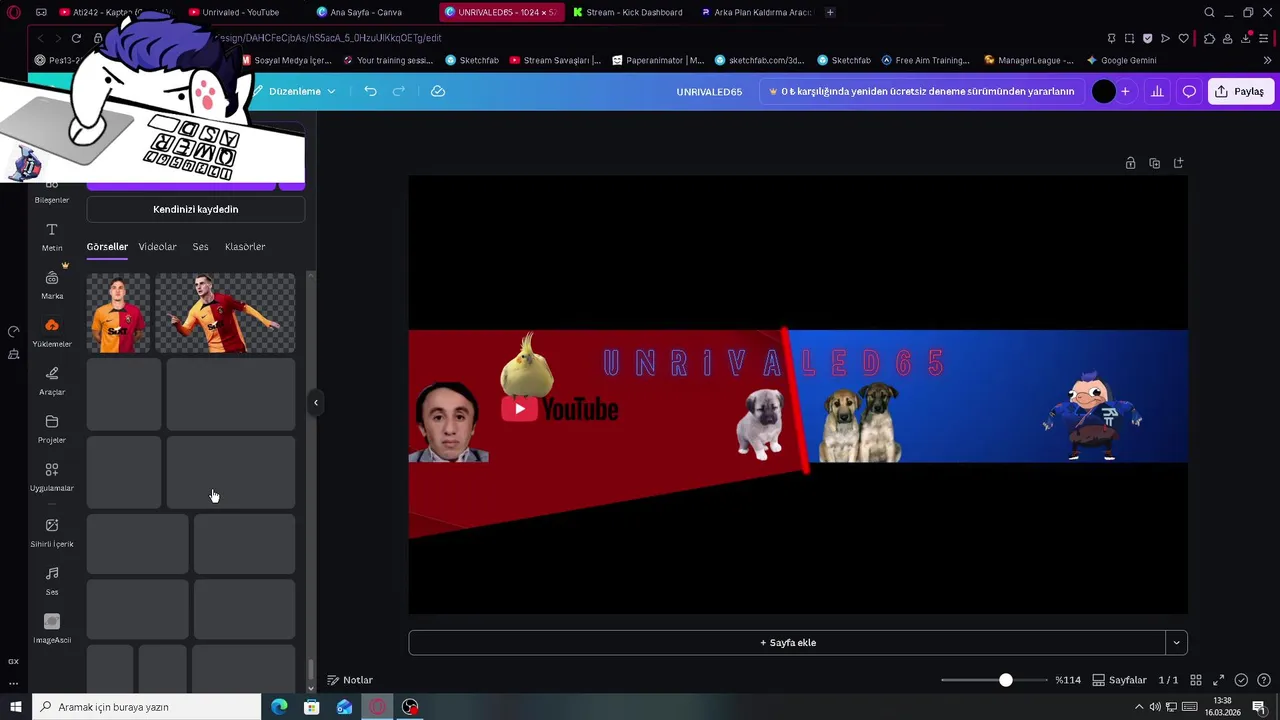Screen dimensions: 1280x720
Task: Click the free trial offer banner
Action: point(921,91)
